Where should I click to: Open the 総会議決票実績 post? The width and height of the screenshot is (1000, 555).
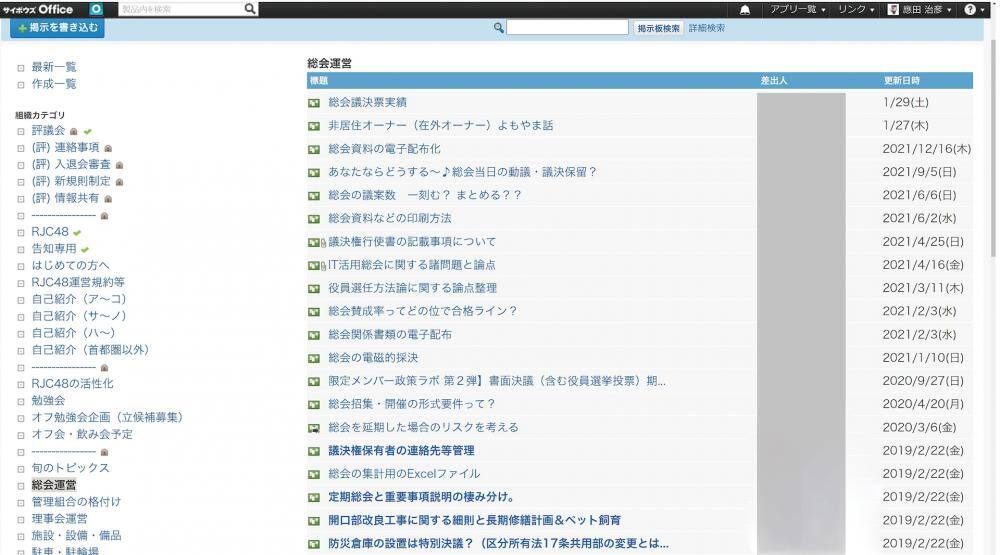[x=367, y=102]
